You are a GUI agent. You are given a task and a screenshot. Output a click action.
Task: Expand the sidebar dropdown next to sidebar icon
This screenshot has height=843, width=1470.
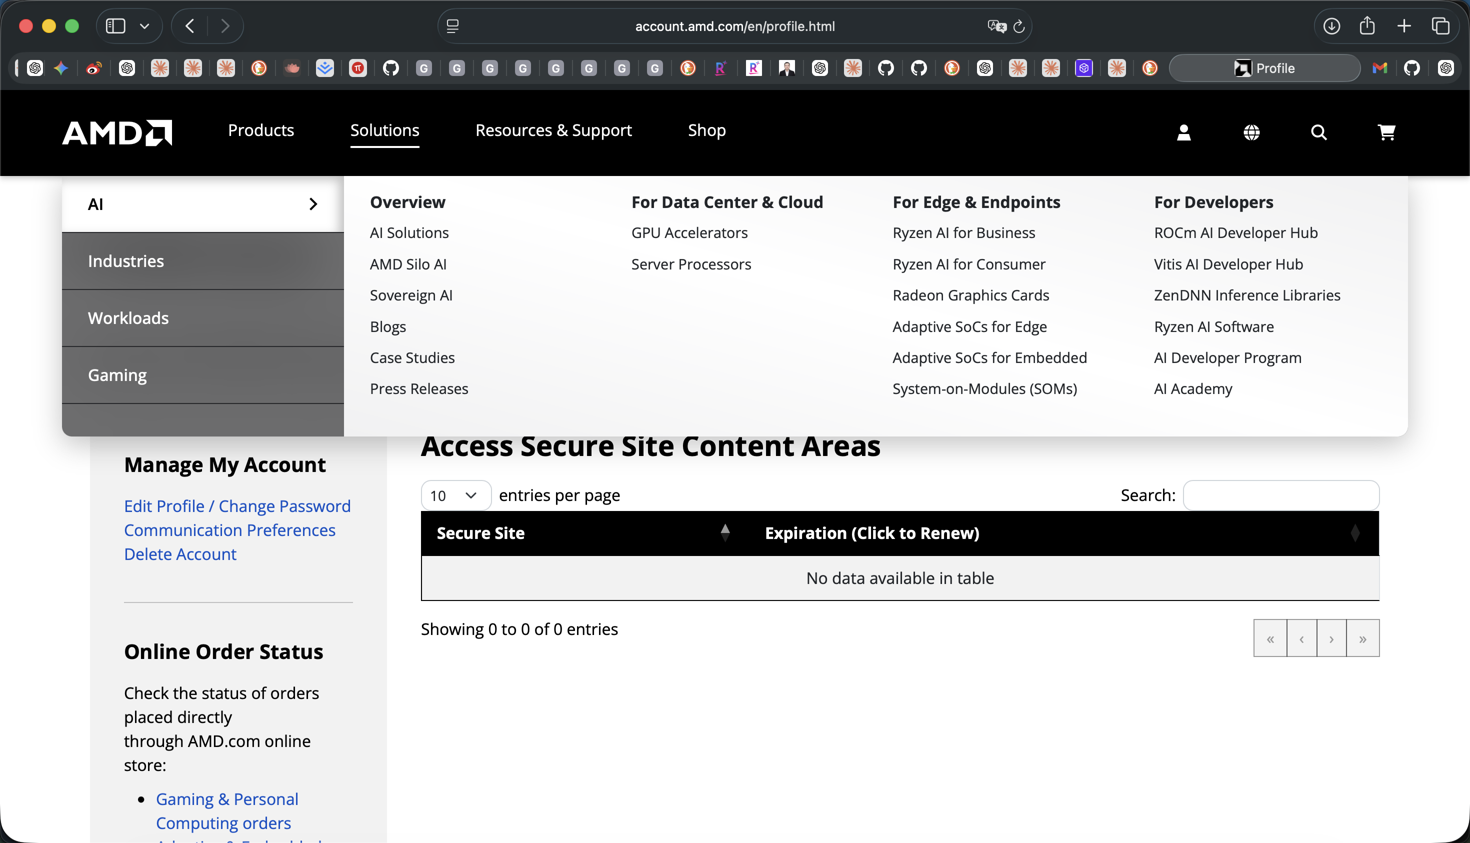(145, 26)
